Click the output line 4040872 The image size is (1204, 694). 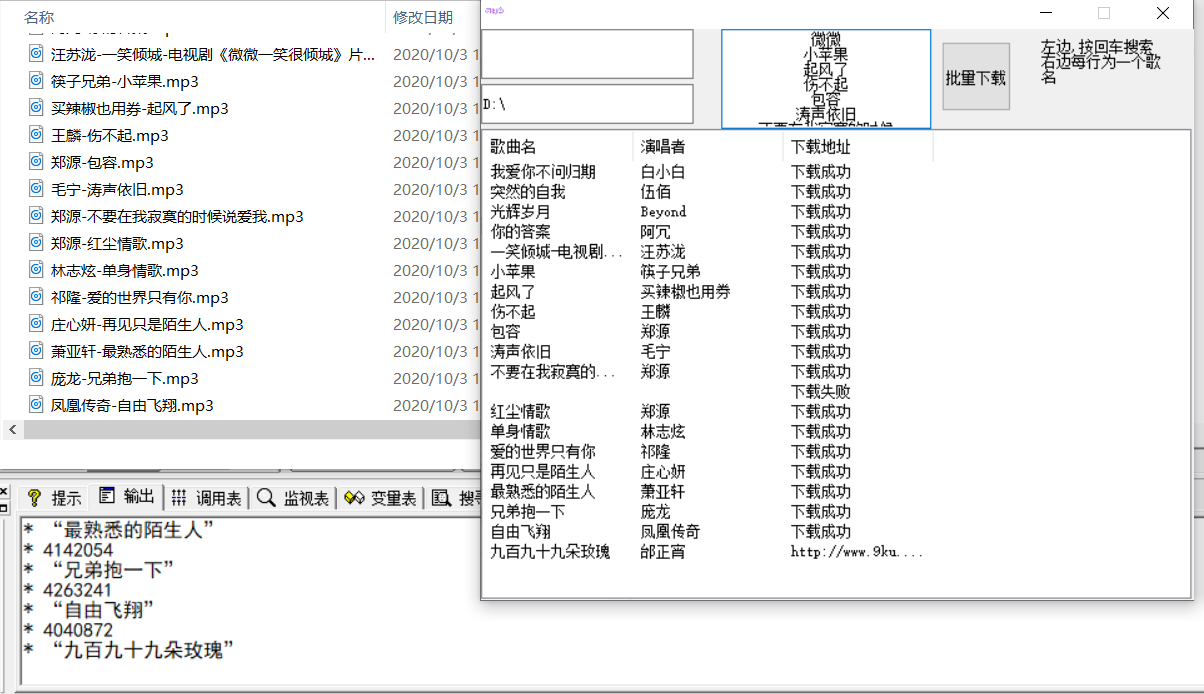(78, 630)
